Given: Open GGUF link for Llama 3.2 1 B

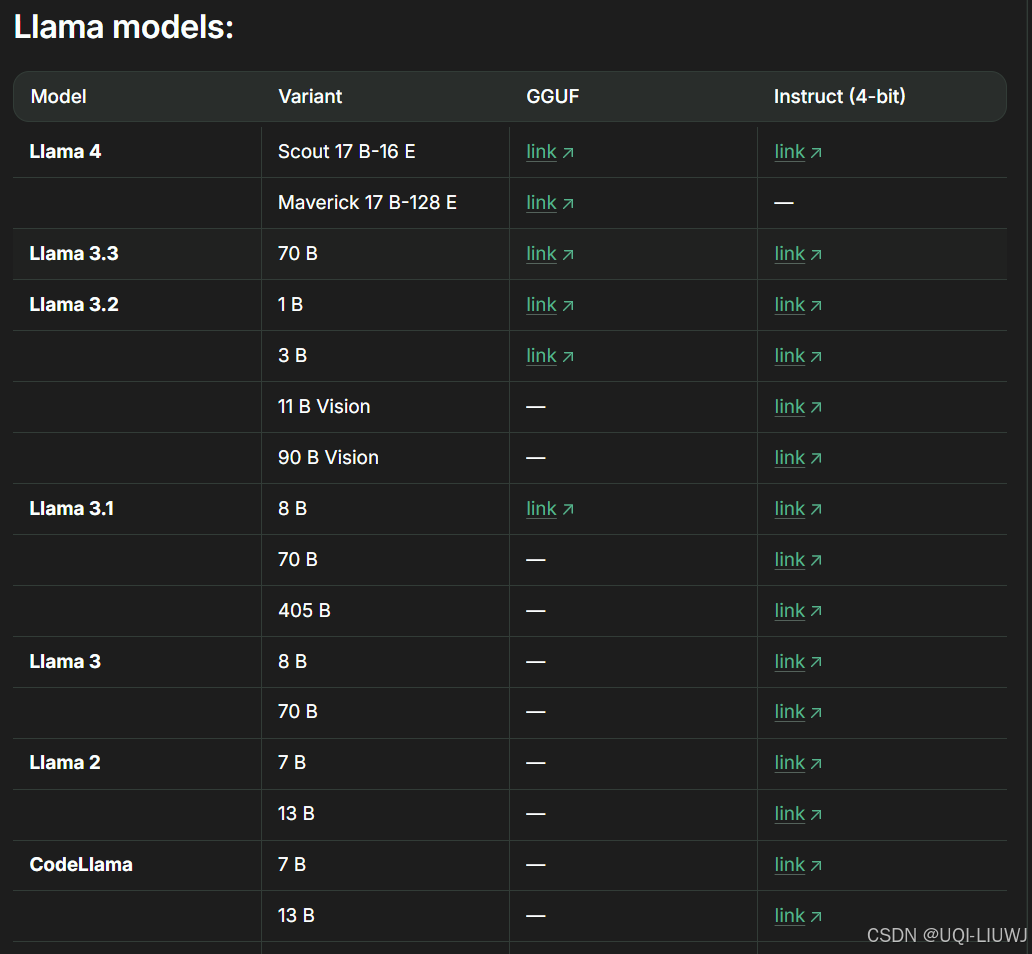Looking at the screenshot, I should pyautogui.click(x=550, y=305).
